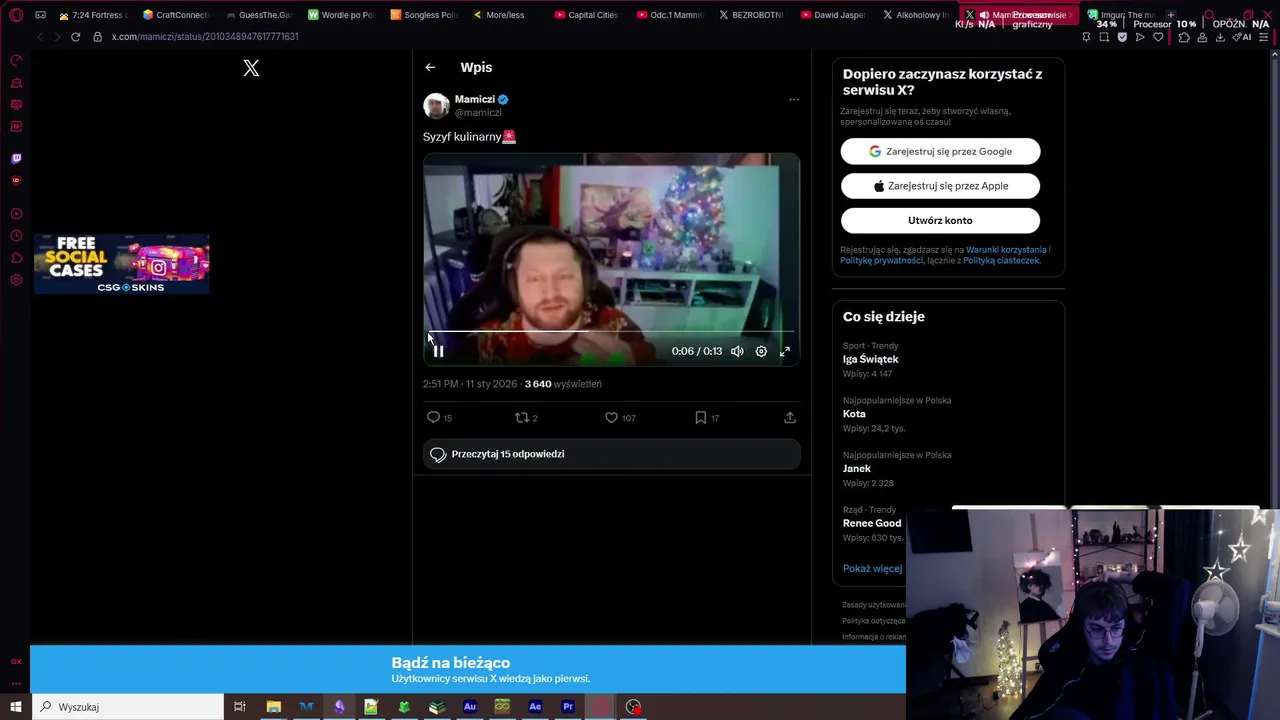Open Adobe Premiere Pro from the taskbar
This screenshot has height=720, width=1280.
(568, 707)
